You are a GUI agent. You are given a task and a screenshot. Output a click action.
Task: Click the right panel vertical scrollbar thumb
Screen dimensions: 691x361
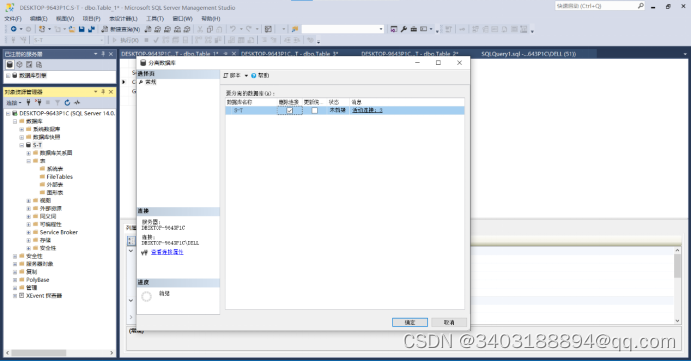[x=677, y=266]
